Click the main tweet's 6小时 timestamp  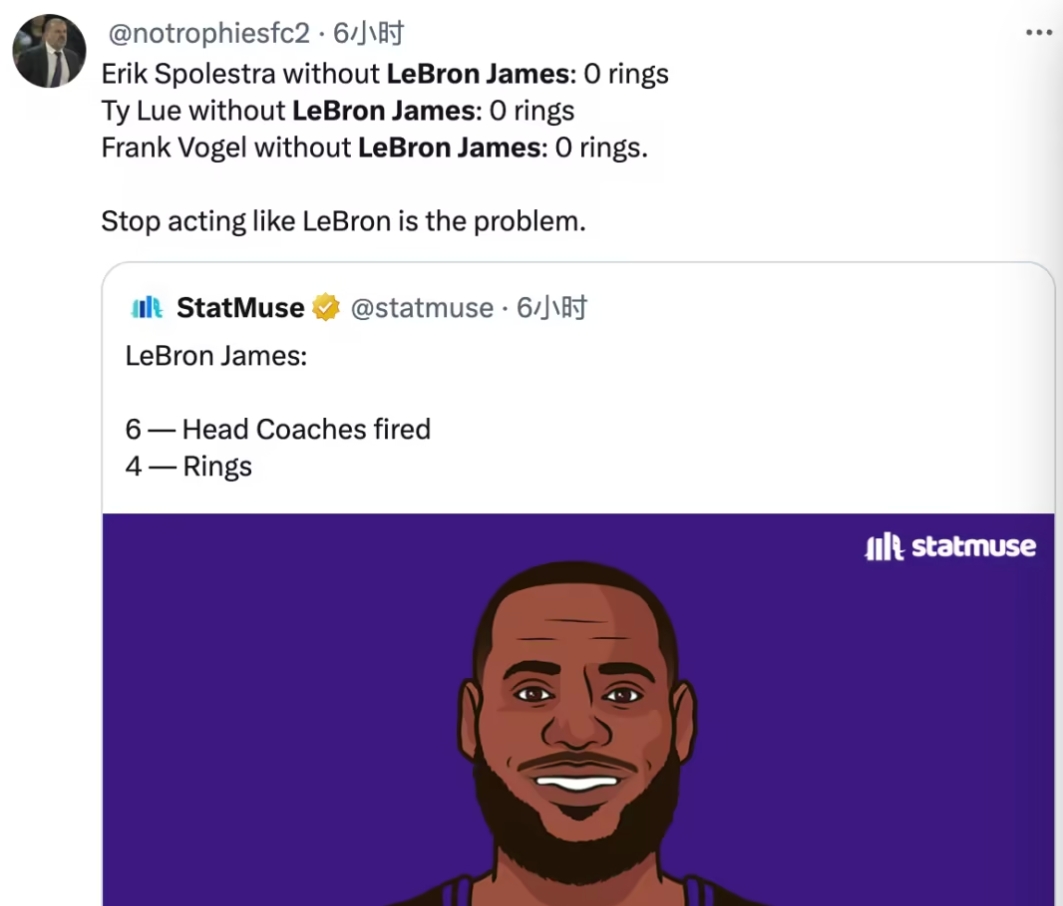[368, 34]
